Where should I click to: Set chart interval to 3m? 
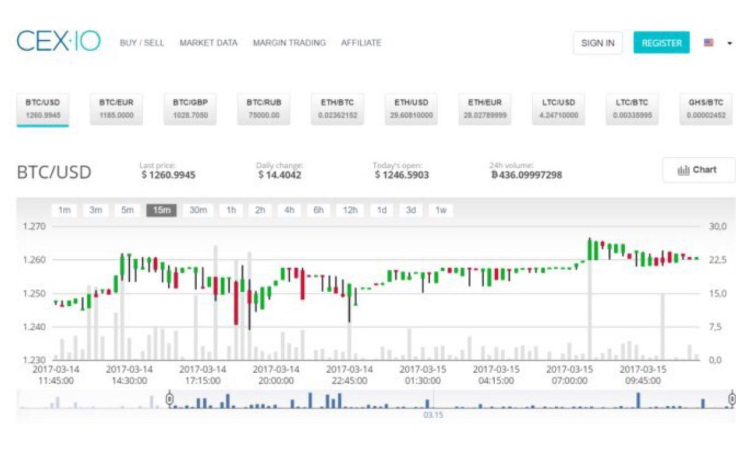click(96, 210)
